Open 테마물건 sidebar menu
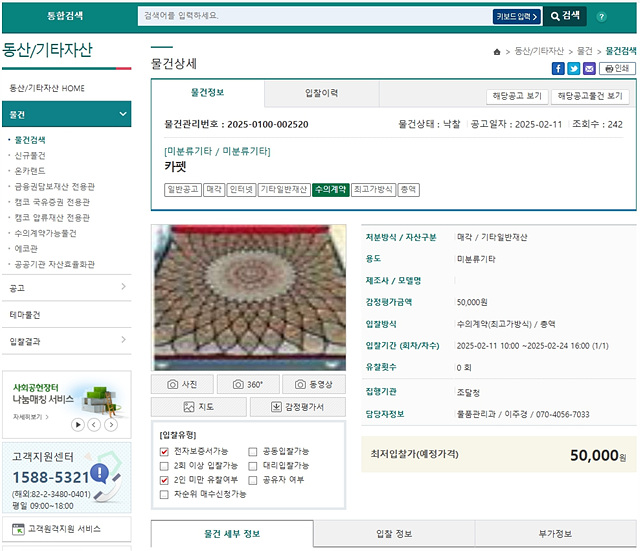This screenshot has width=640, height=551. pos(67,315)
